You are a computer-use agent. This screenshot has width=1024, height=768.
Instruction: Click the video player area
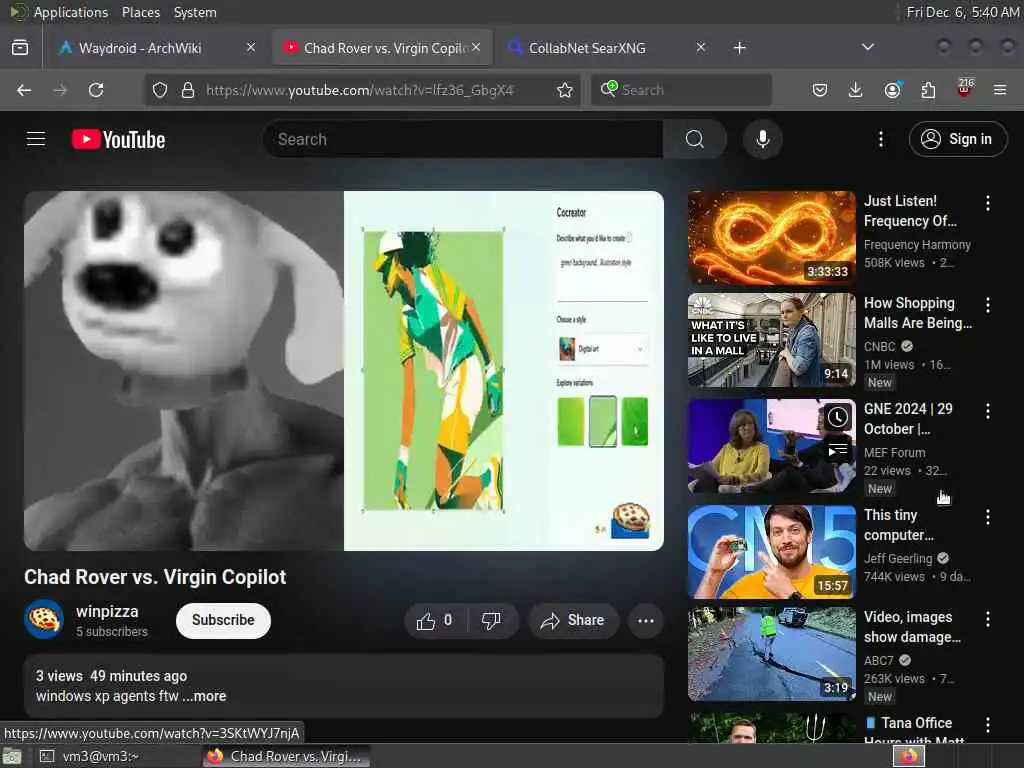tap(344, 370)
